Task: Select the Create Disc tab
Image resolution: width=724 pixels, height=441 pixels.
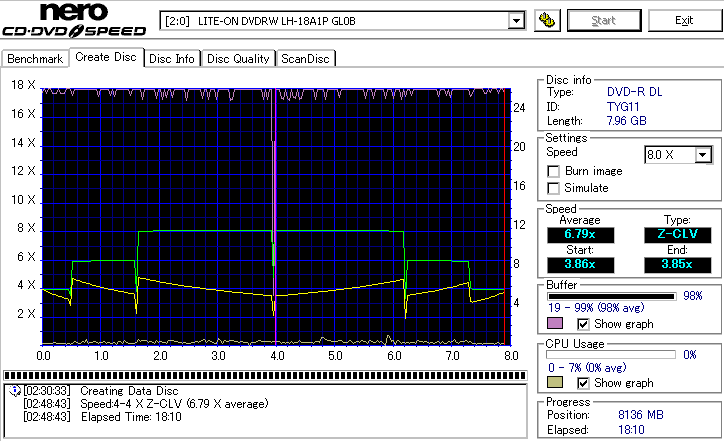Action: pos(106,57)
